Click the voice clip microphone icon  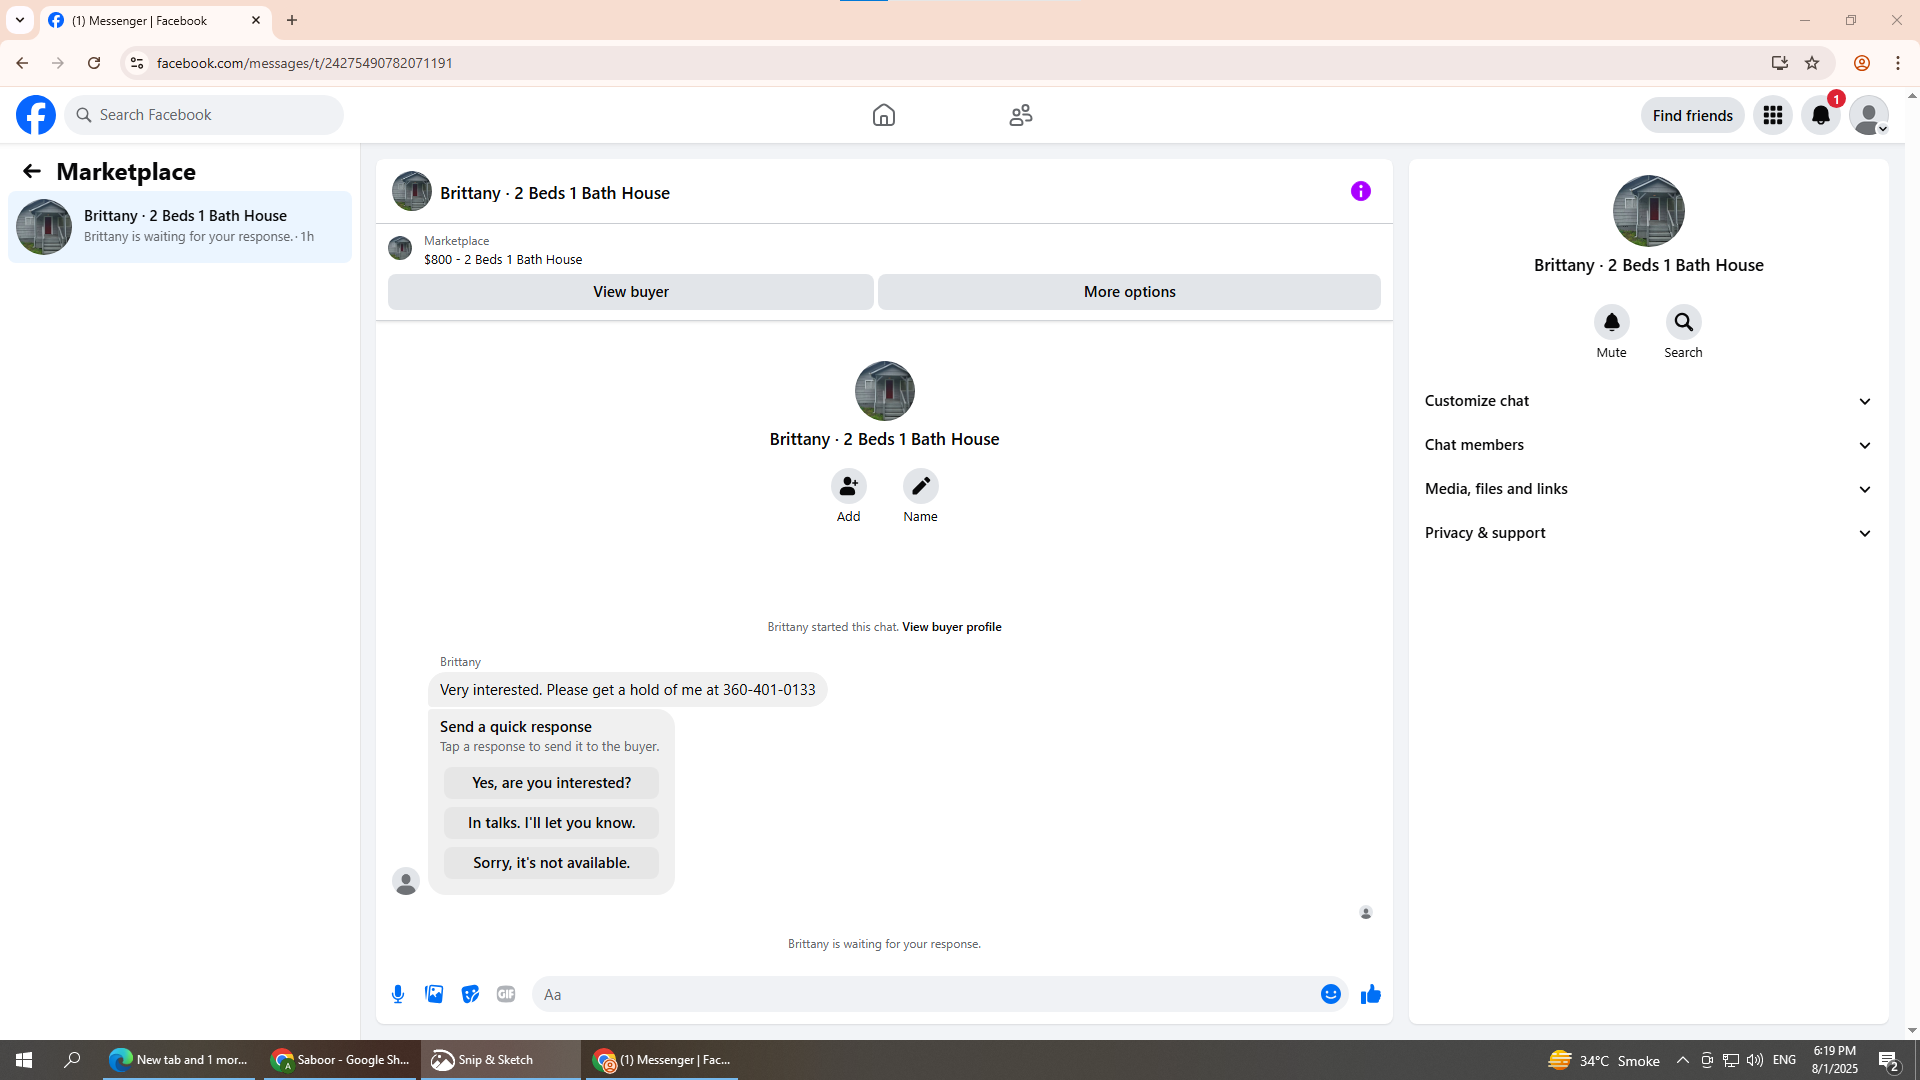click(x=398, y=994)
